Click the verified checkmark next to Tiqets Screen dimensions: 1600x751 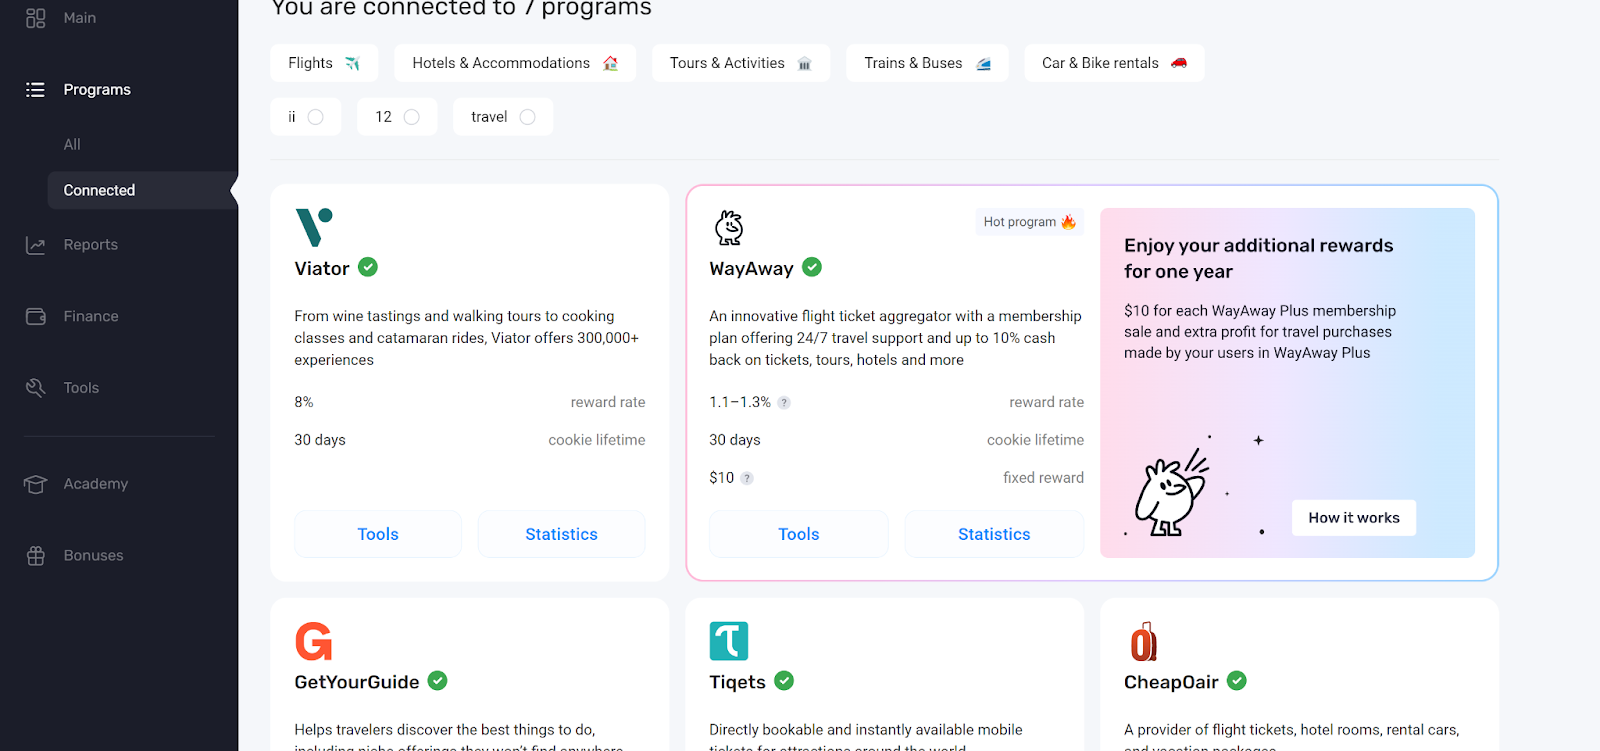coord(784,681)
